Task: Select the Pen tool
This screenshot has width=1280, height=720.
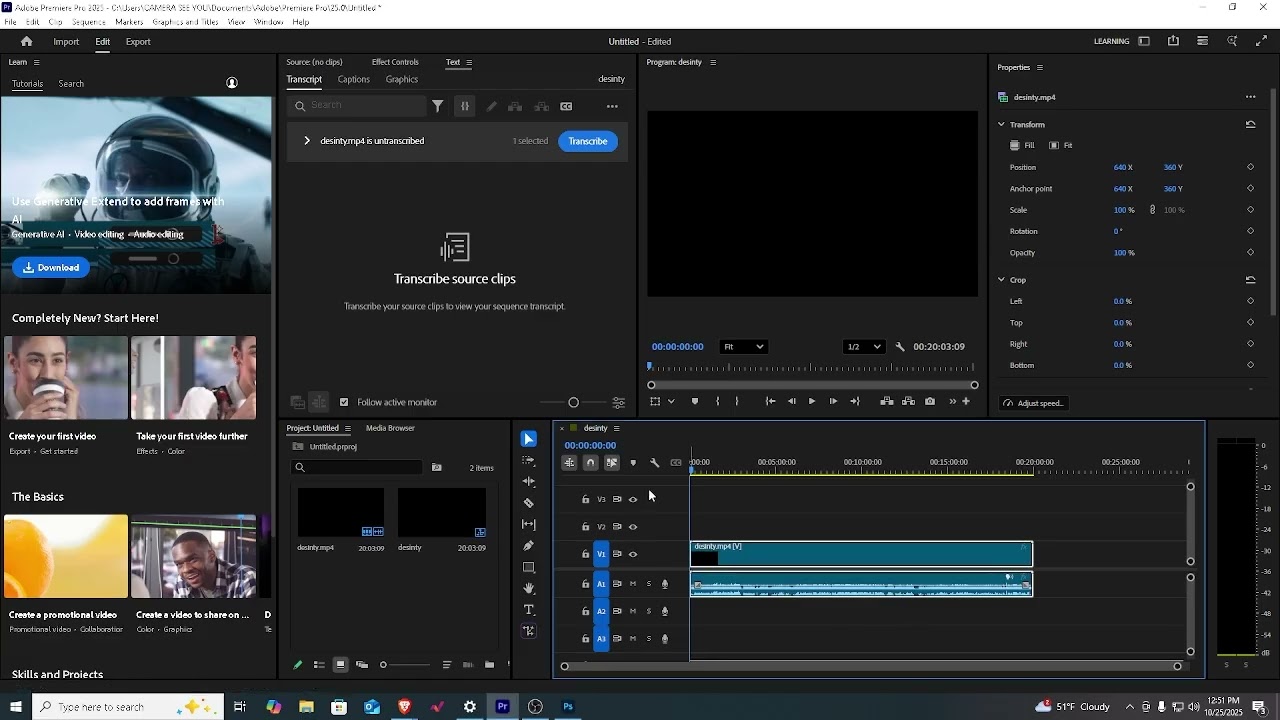Action: (529, 546)
